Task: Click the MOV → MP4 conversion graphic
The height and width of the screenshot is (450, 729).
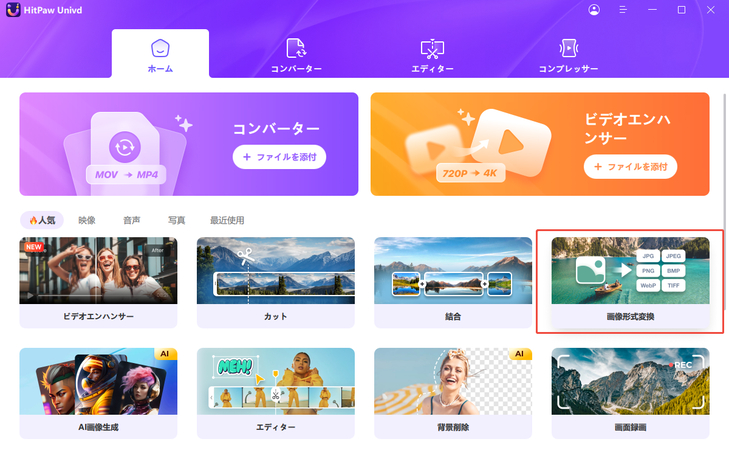Action: tap(126, 174)
